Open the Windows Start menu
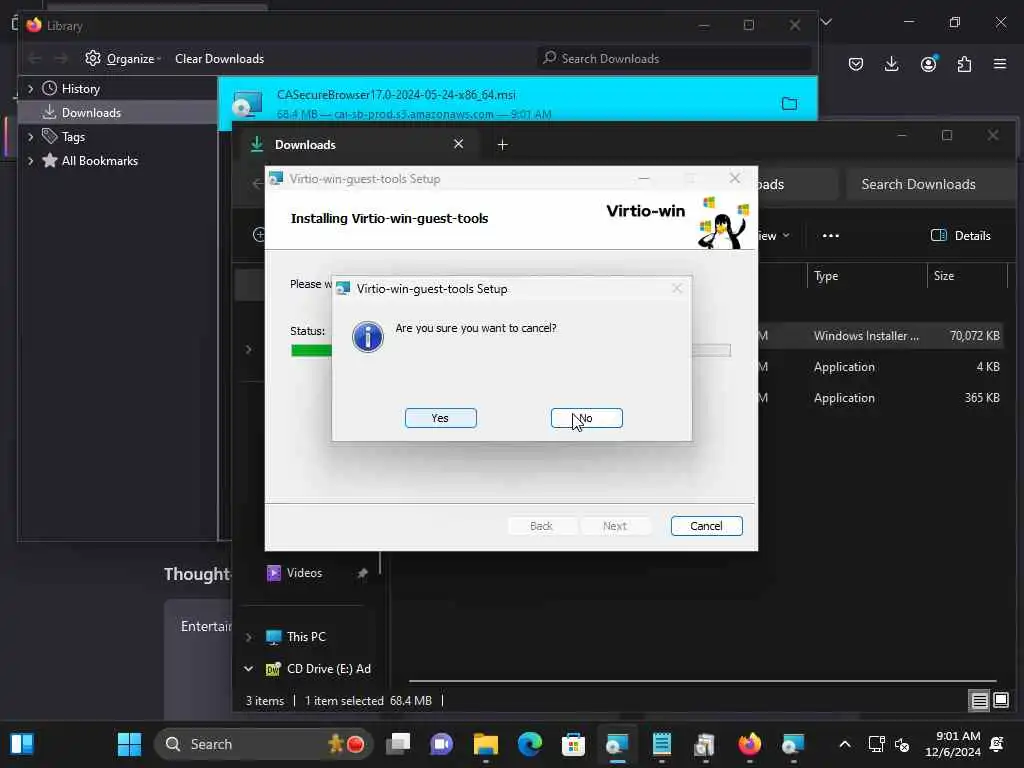Image resolution: width=1024 pixels, height=768 pixels. pyautogui.click(x=129, y=744)
